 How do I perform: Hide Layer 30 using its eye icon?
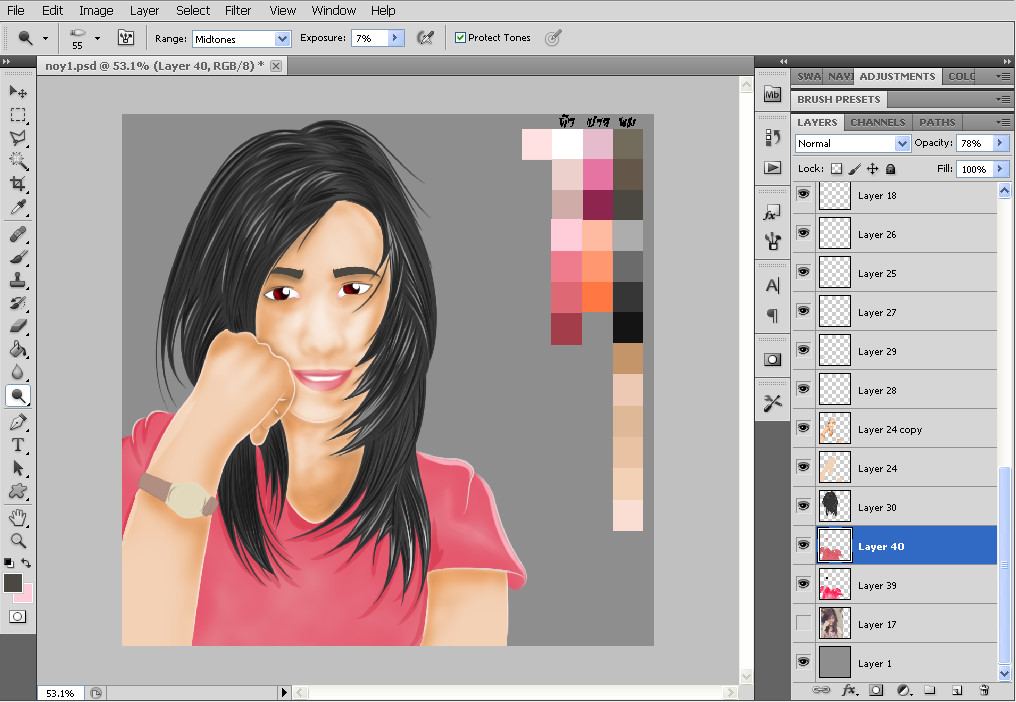pyautogui.click(x=803, y=507)
